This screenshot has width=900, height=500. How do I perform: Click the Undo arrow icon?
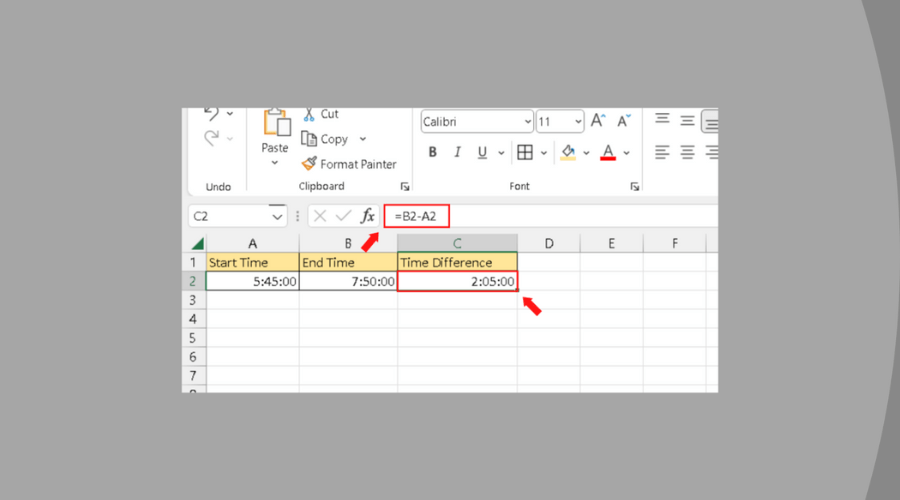tap(211, 114)
